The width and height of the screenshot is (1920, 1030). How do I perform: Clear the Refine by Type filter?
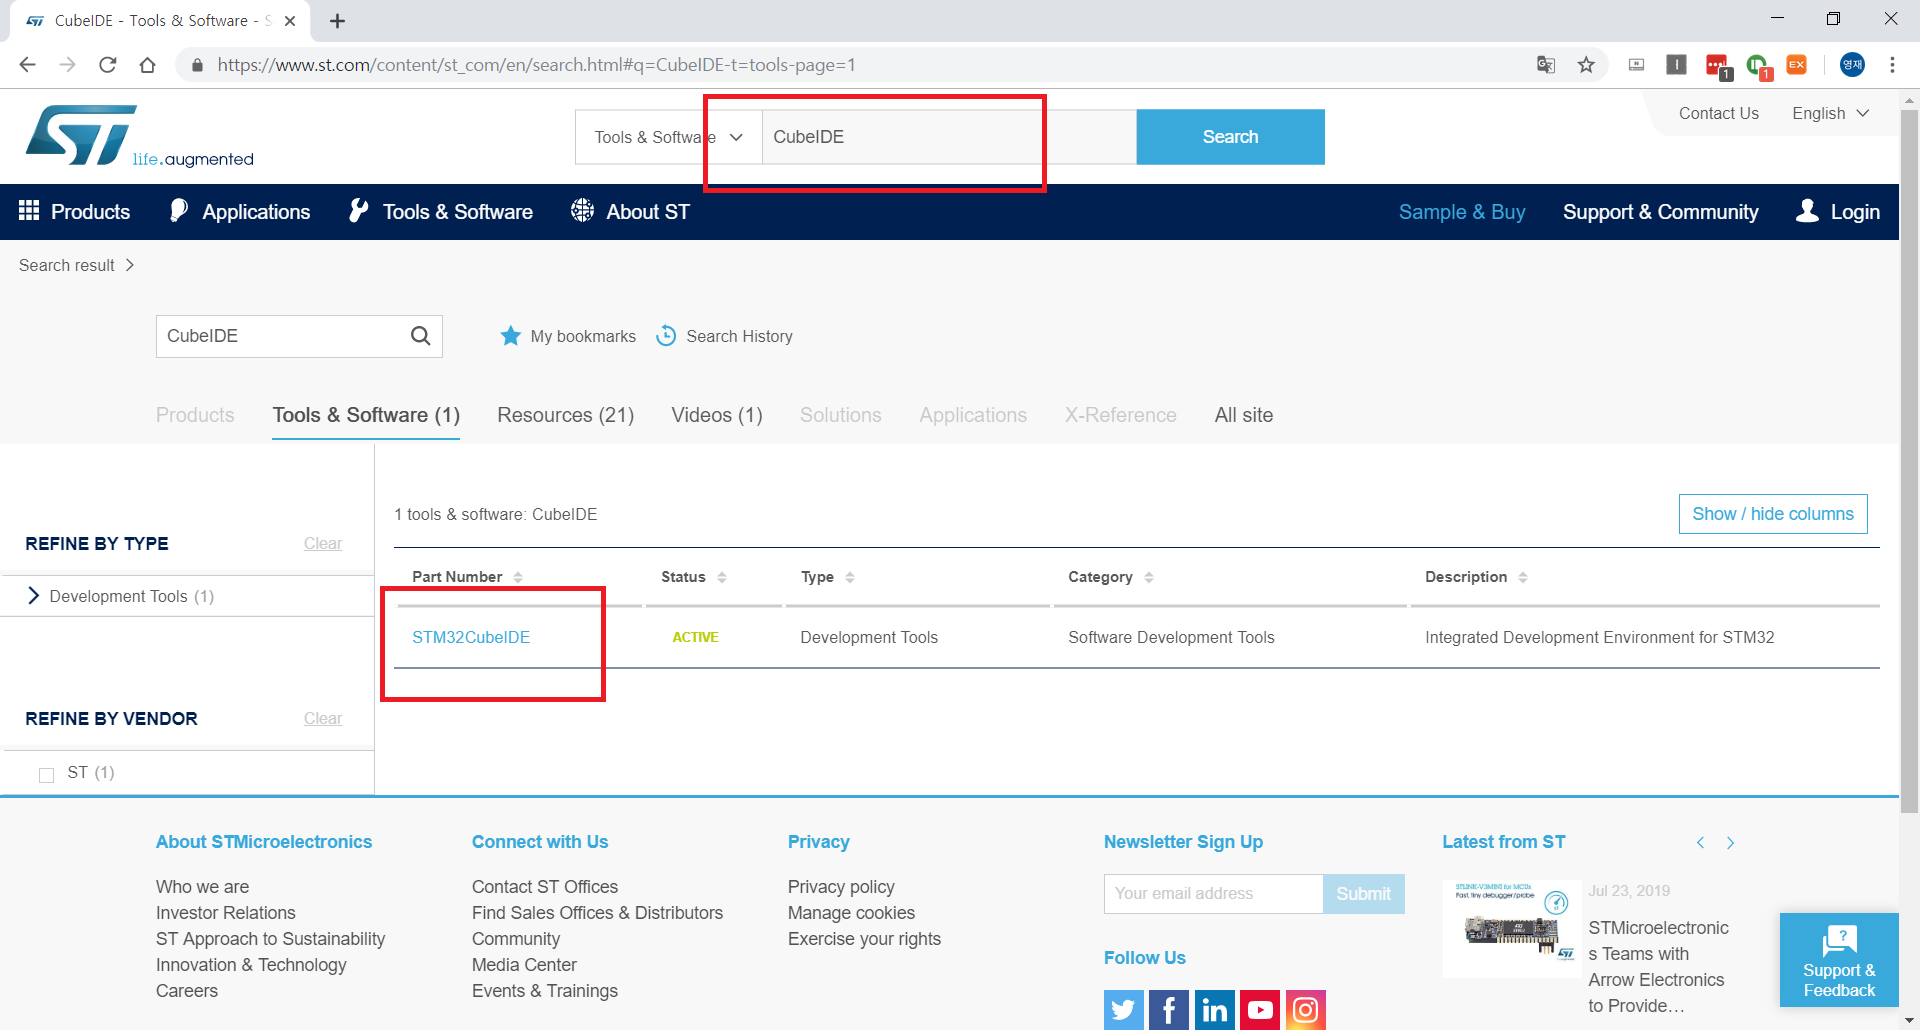323,543
